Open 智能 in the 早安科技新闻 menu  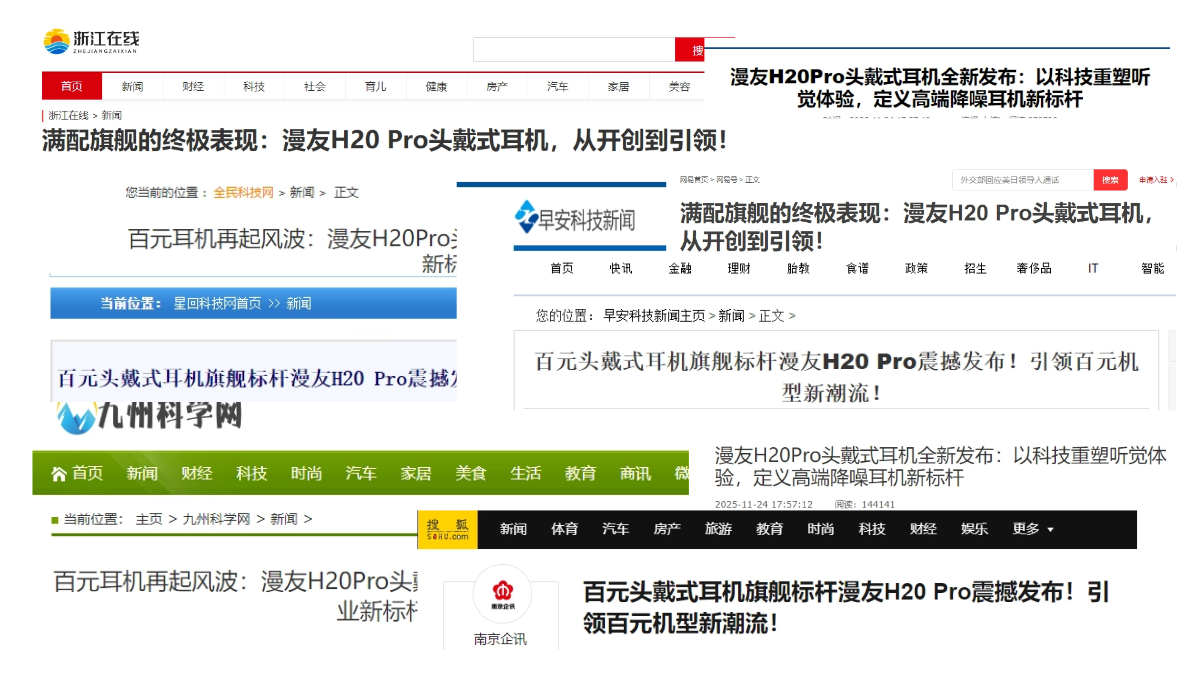(1152, 268)
